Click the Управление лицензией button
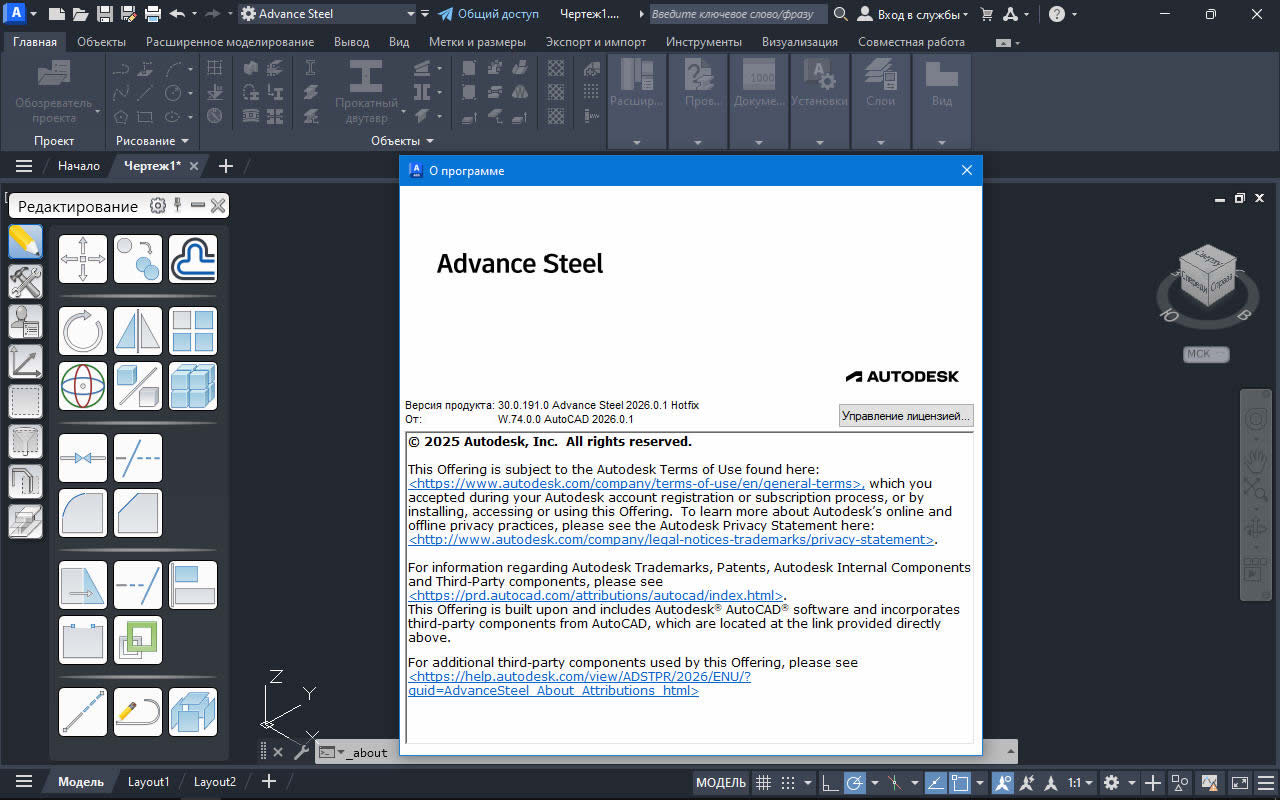Viewport: 1280px width, 800px height. pos(906,415)
